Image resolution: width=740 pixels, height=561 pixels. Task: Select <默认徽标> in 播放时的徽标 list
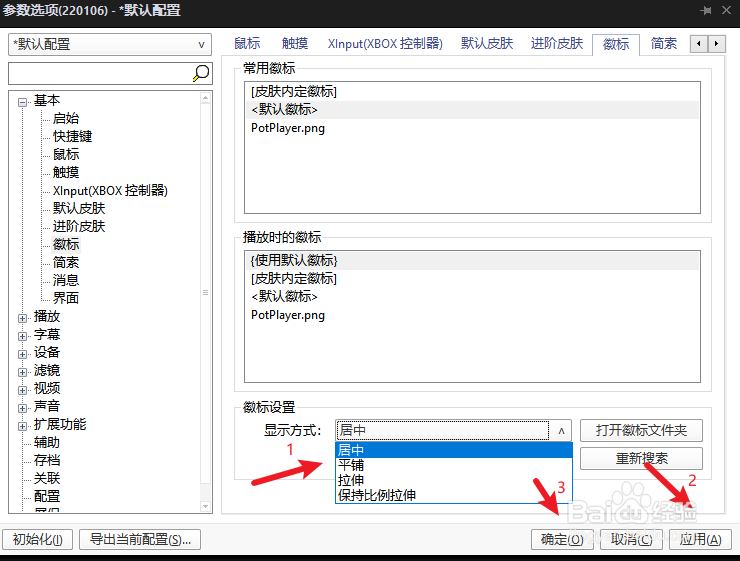click(x=472, y=296)
